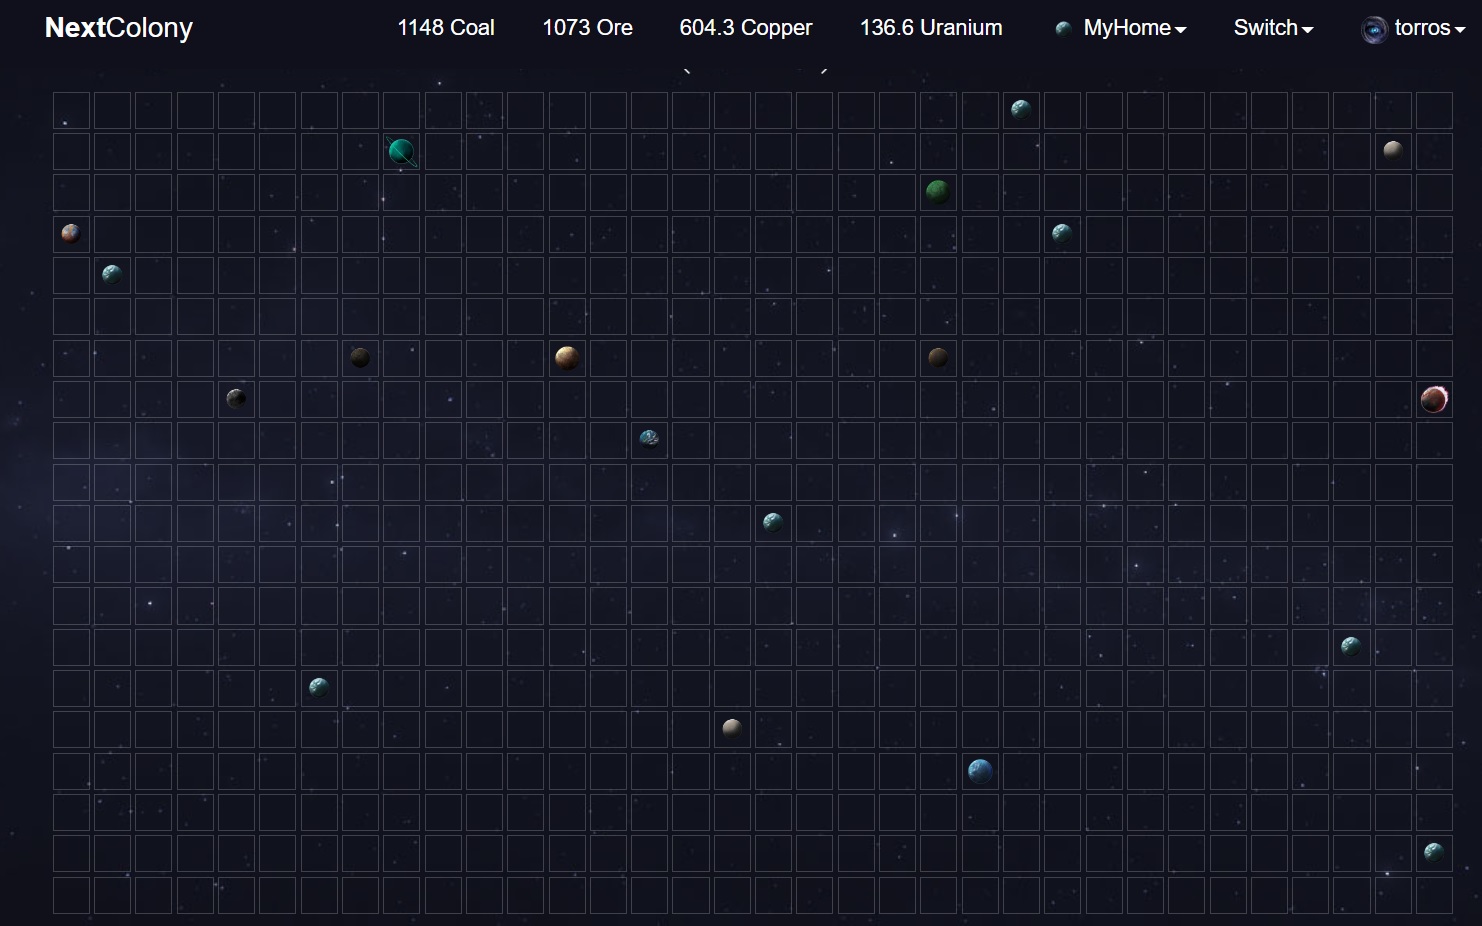Select the ringed teal planet

click(402, 152)
